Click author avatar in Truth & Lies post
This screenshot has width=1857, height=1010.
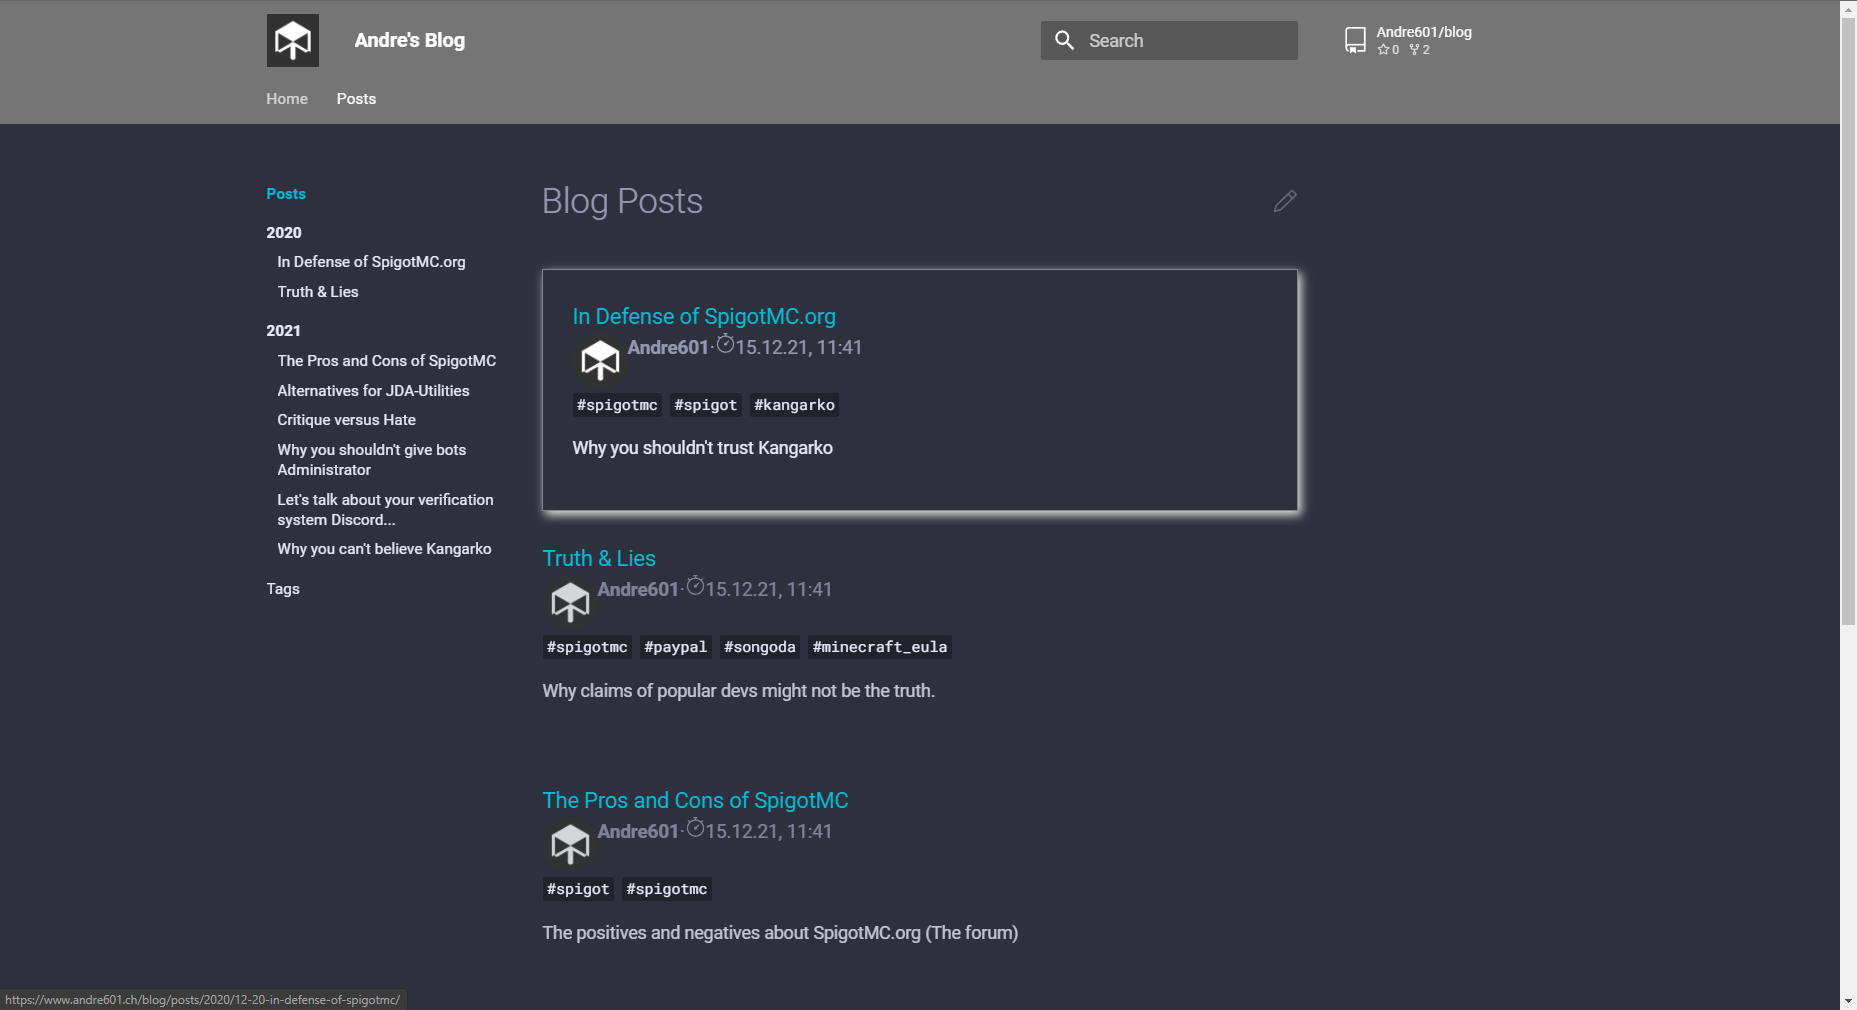[570, 602]
